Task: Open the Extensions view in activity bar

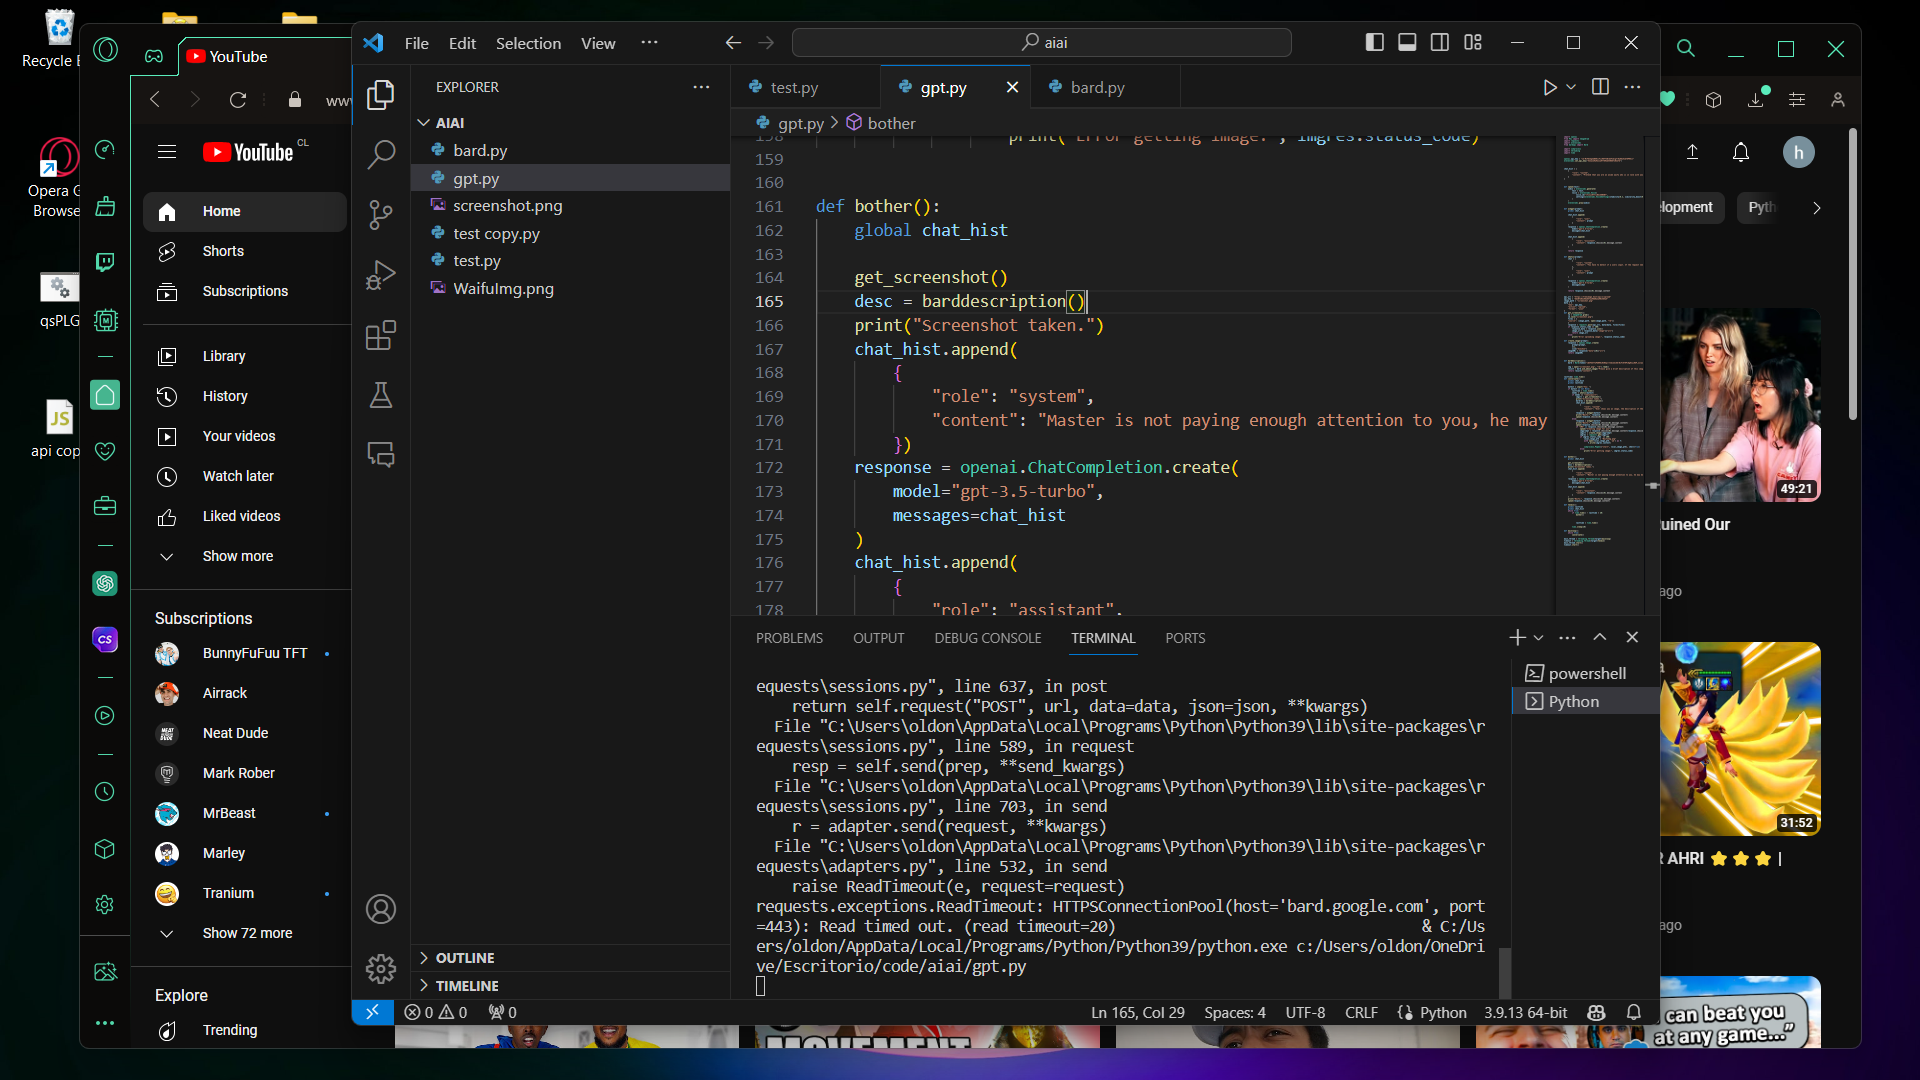Action: [381, 335]
